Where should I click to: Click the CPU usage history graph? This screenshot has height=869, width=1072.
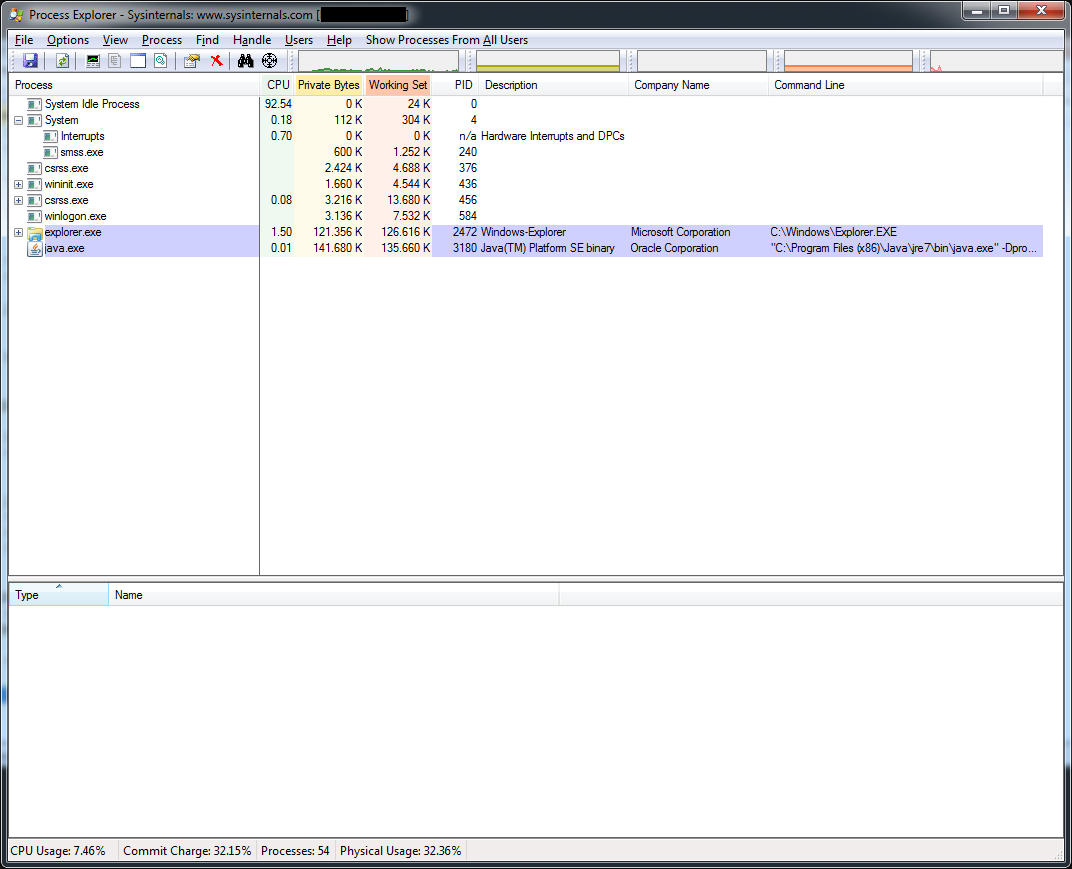pos(379,61)
